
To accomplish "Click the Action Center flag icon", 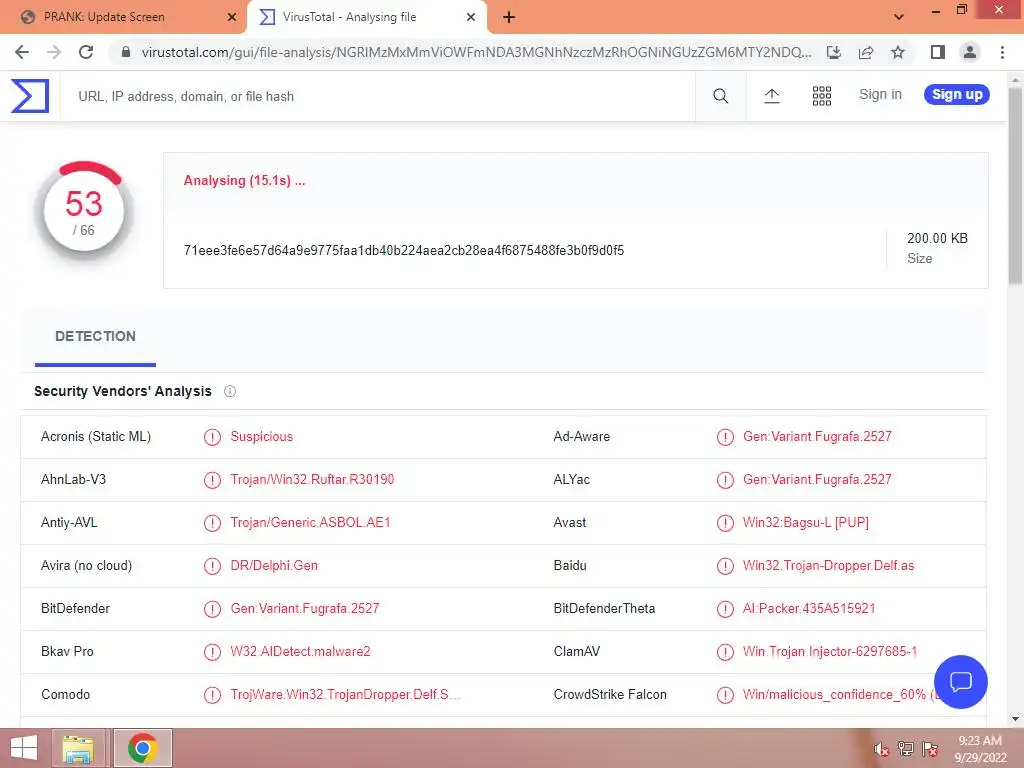I will (x=930, y=749).
